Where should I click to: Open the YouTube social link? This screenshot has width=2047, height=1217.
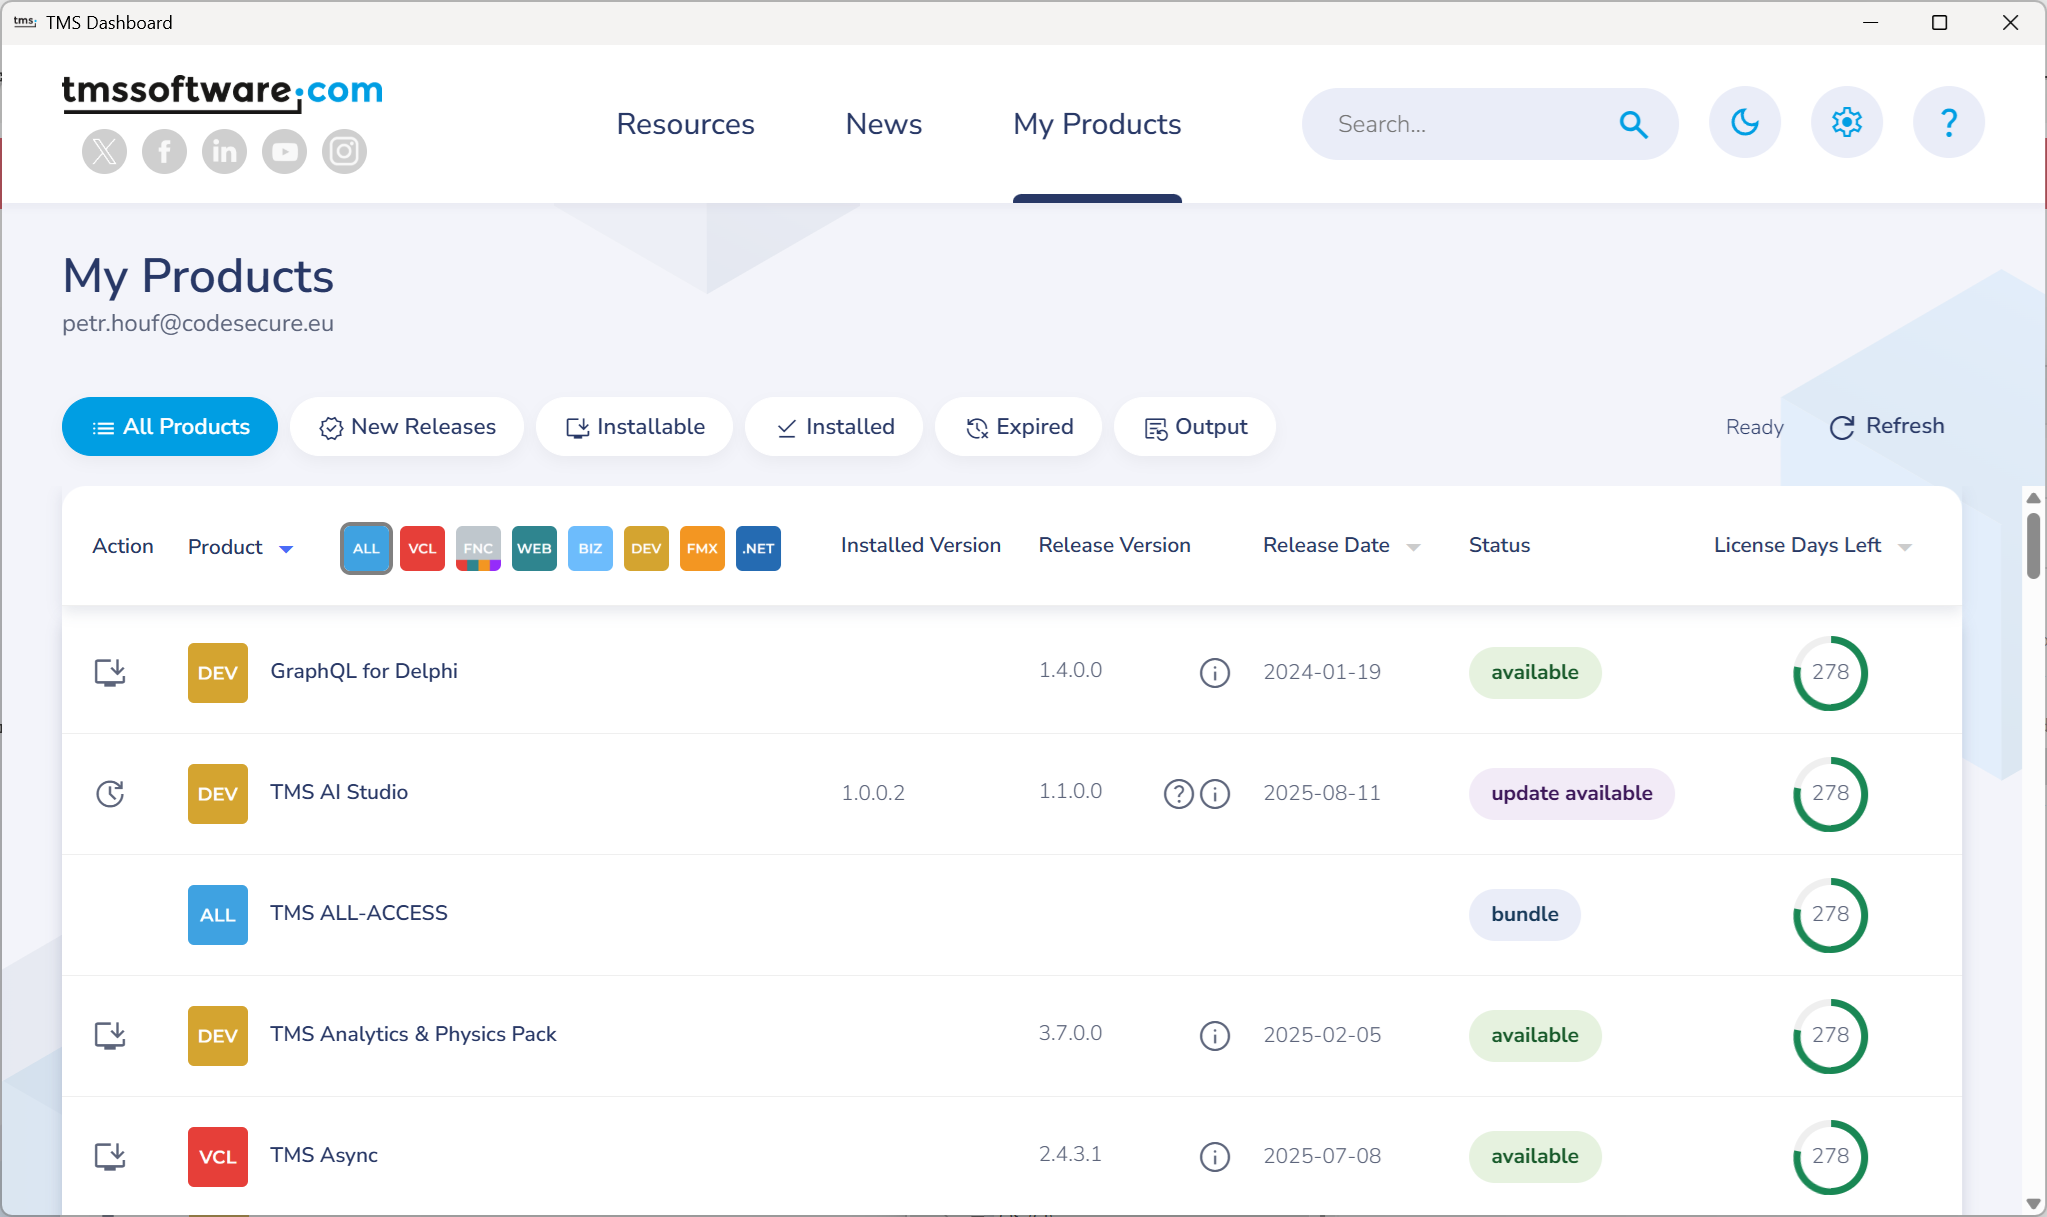point(284,152)
